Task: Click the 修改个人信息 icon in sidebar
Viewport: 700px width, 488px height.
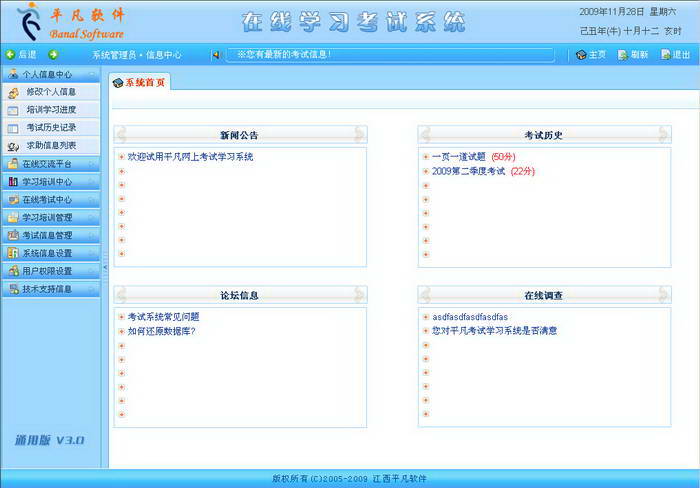Action: coord(13,92)
